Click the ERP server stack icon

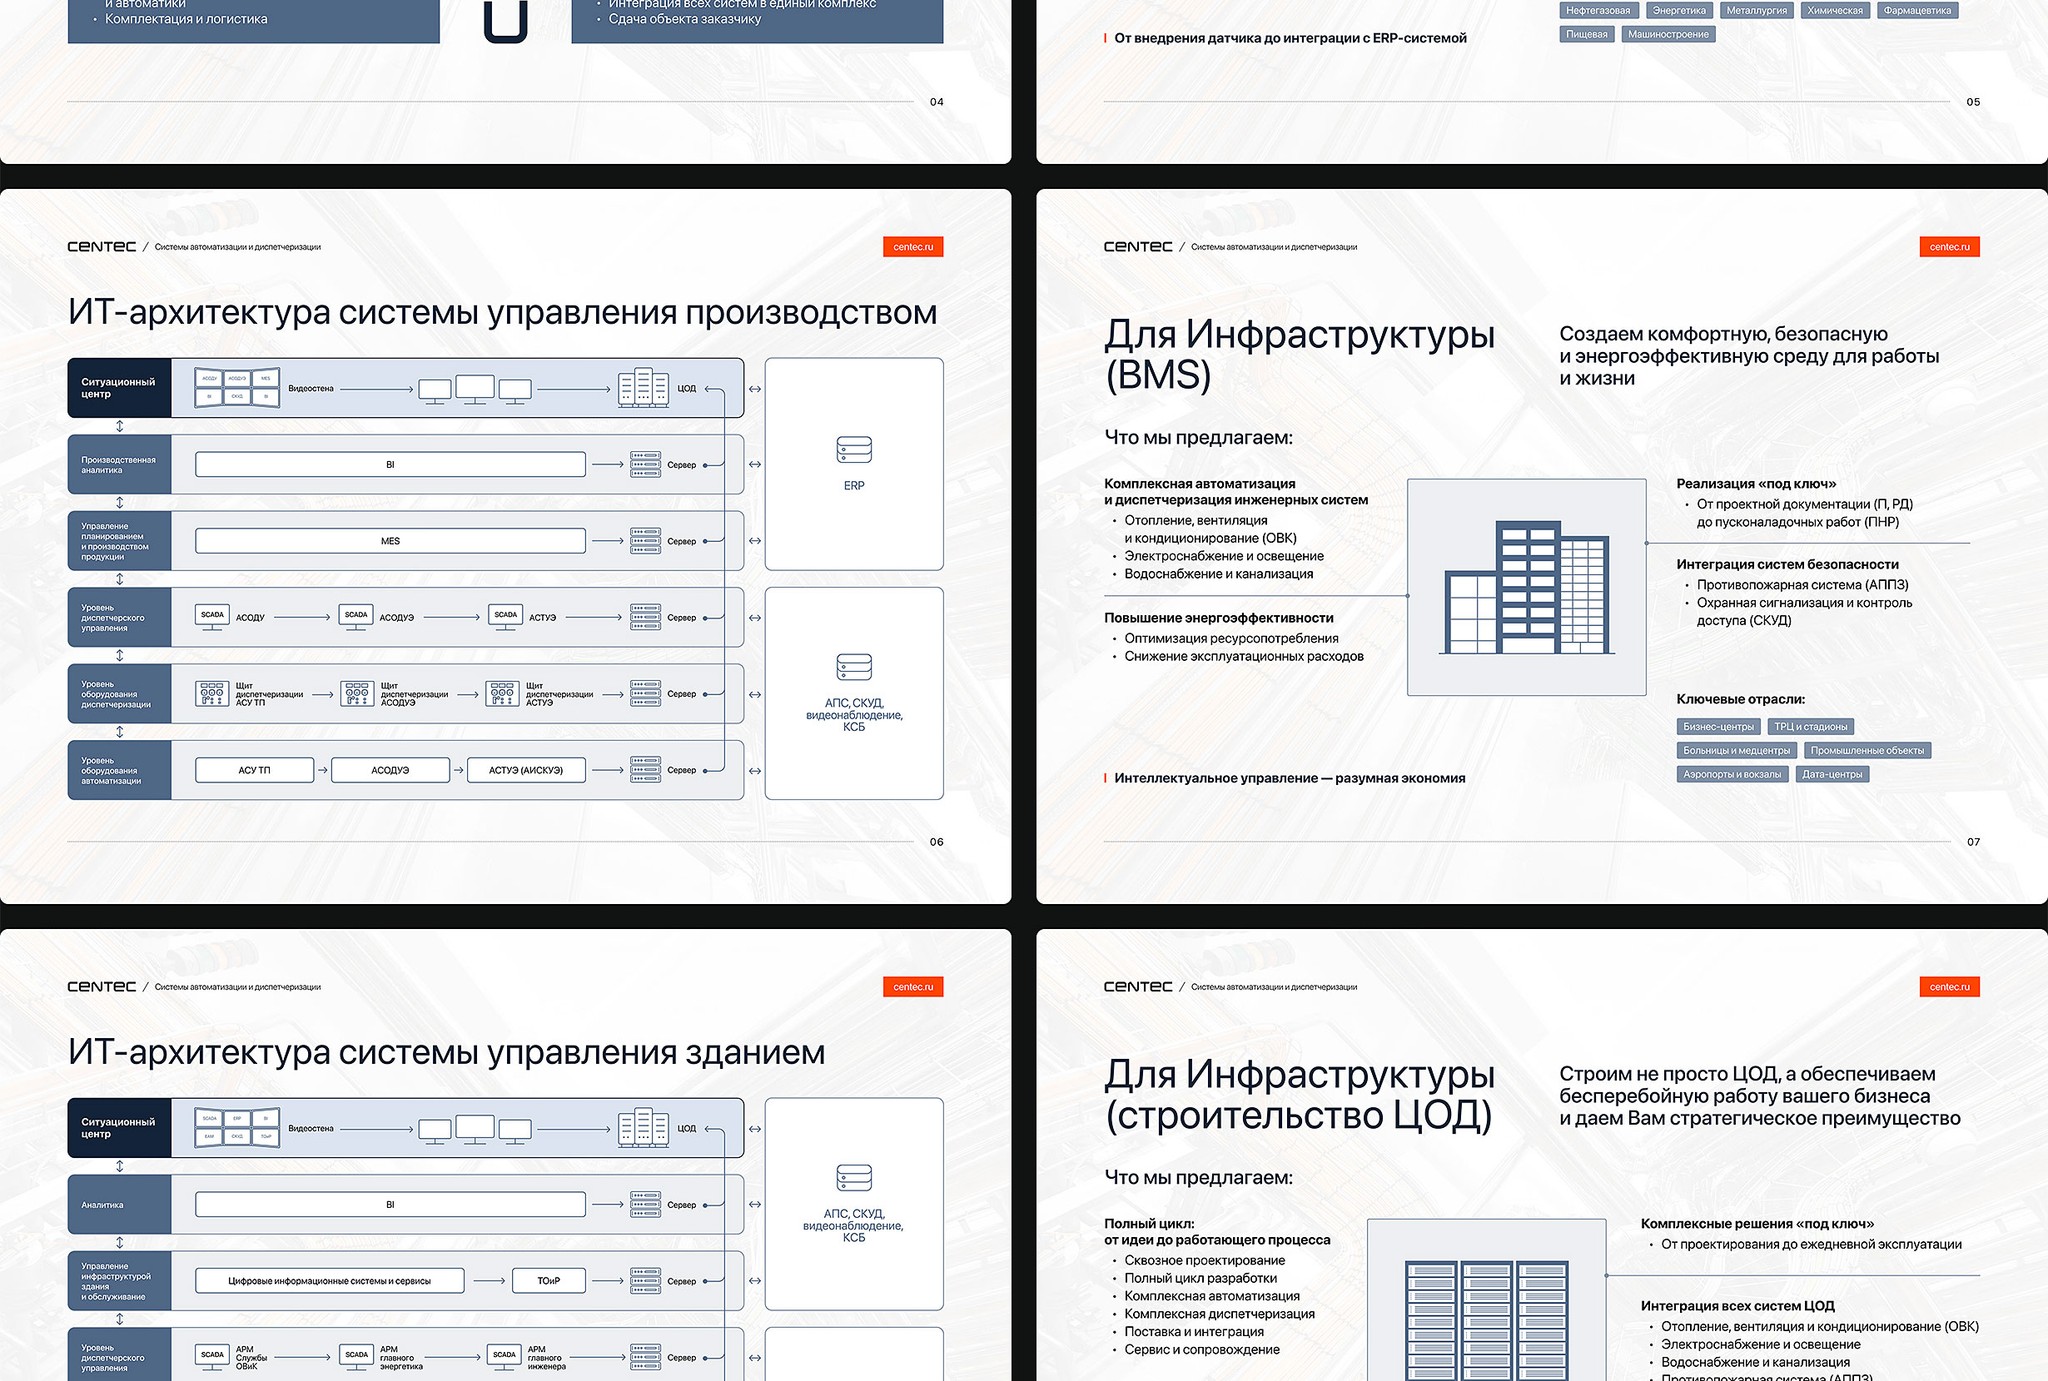(x=854, y=450)
